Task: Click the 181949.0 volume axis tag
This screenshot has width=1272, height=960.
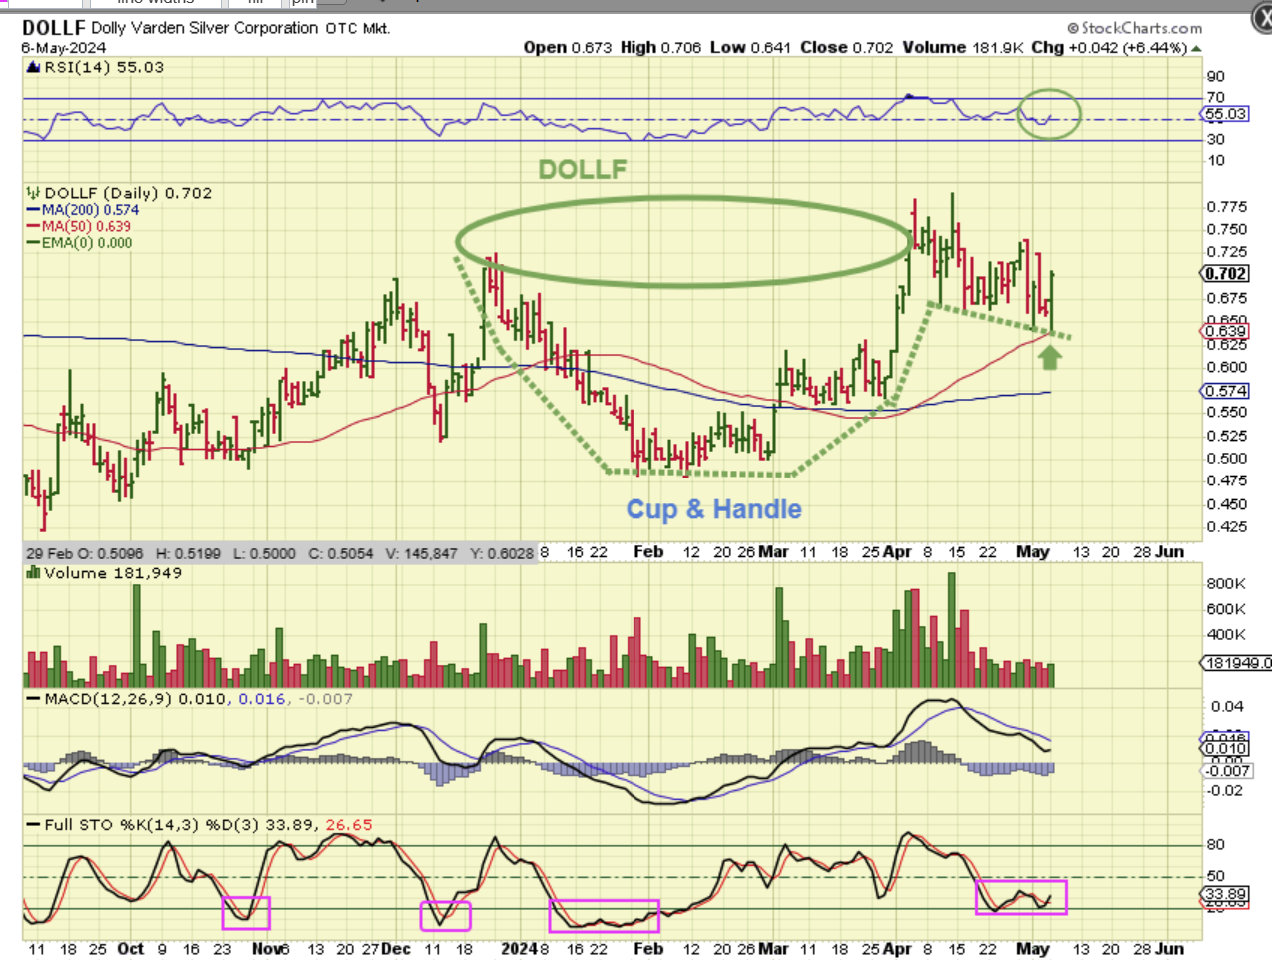Action: (x=1237, y=663)
